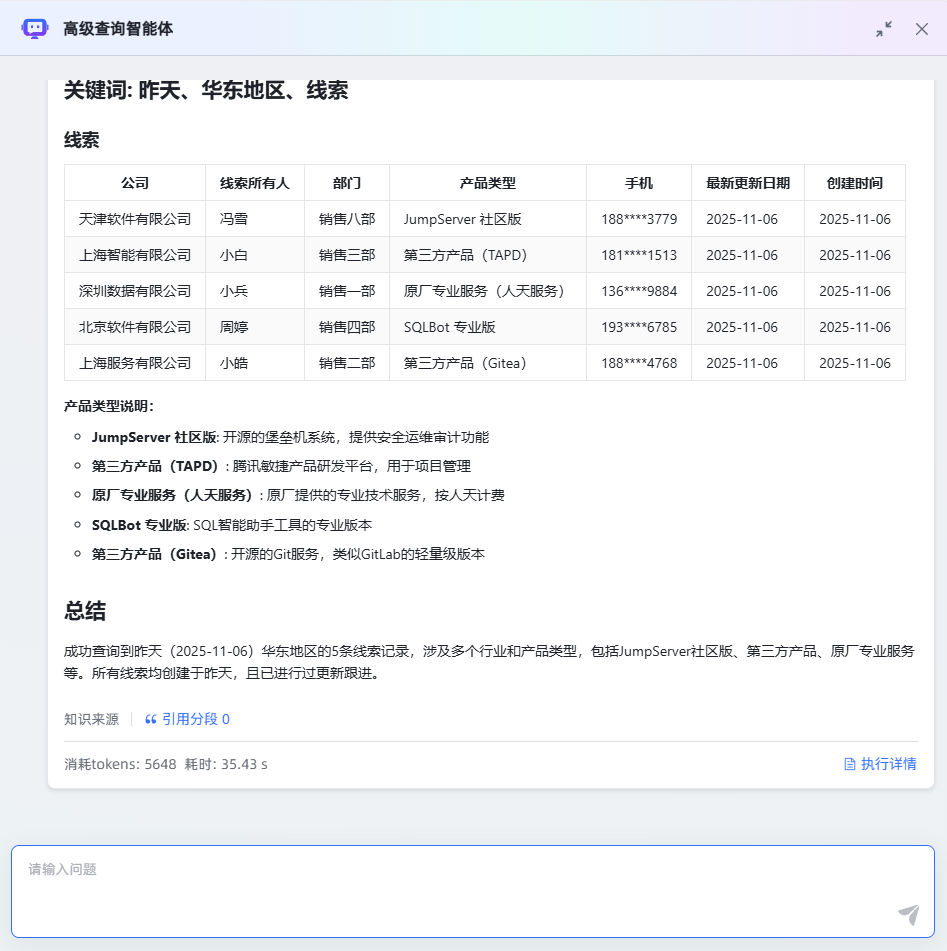
Task: Click bullet JumpServer 社区版 description
Action: click(x=291, y=437)
